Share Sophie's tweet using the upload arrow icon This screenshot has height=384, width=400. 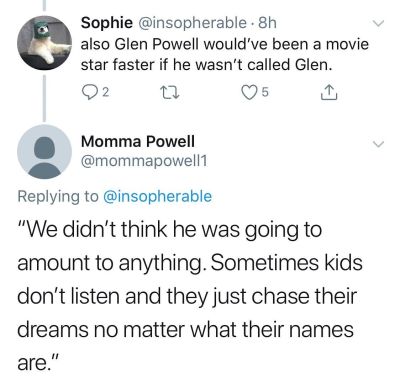[329, 93]
